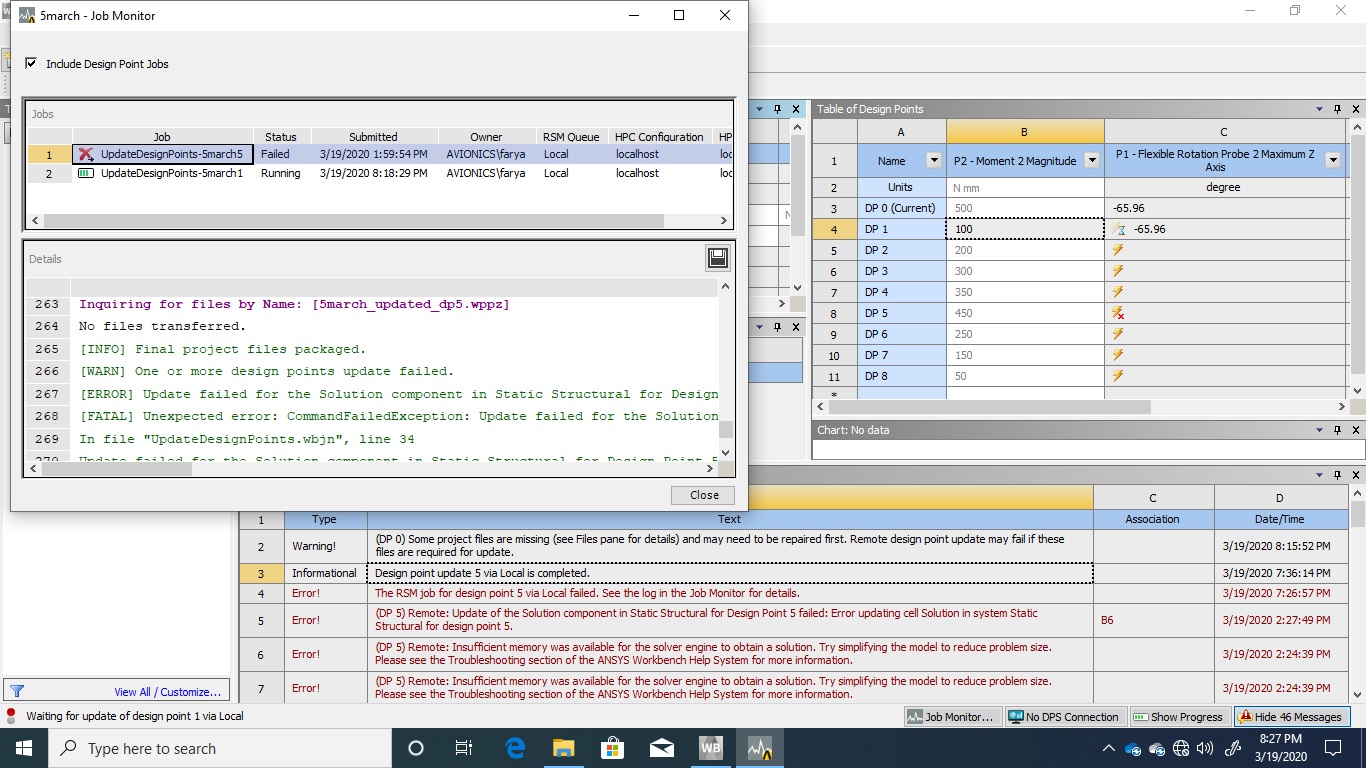The image size is (1366, 768).
Task: Pin the Table of Design Points panel
Action: click(1338, 109)
